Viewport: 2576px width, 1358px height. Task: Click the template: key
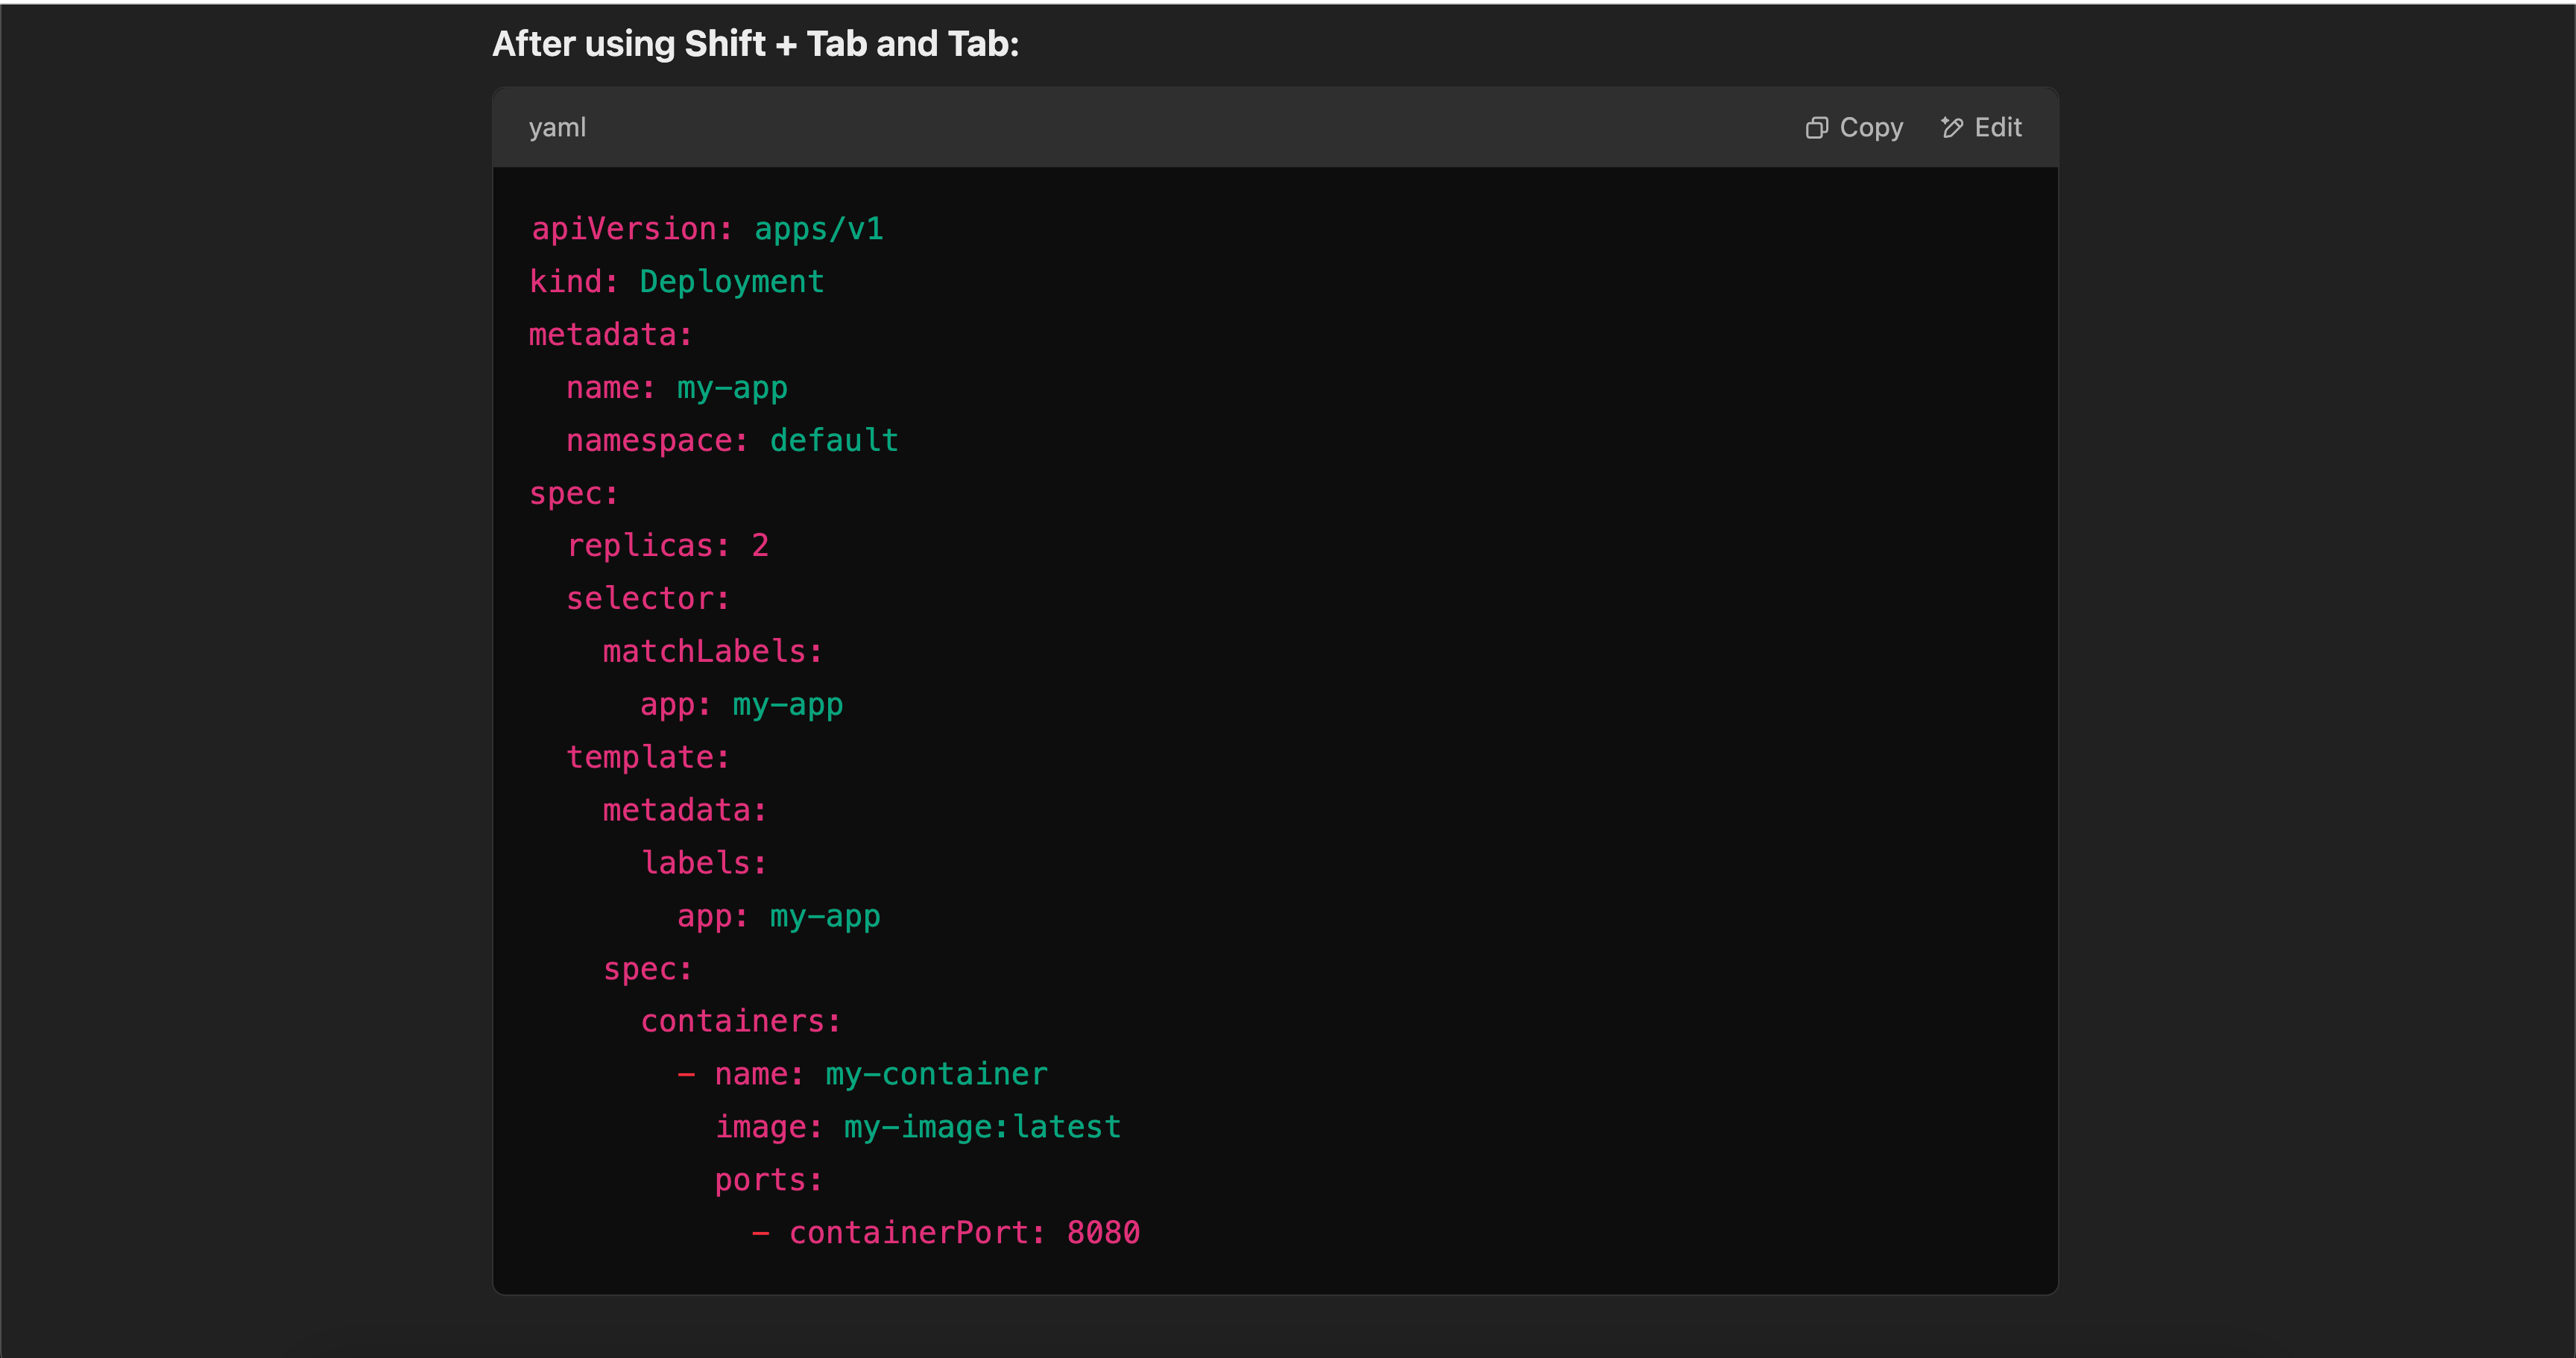(648, 758)
